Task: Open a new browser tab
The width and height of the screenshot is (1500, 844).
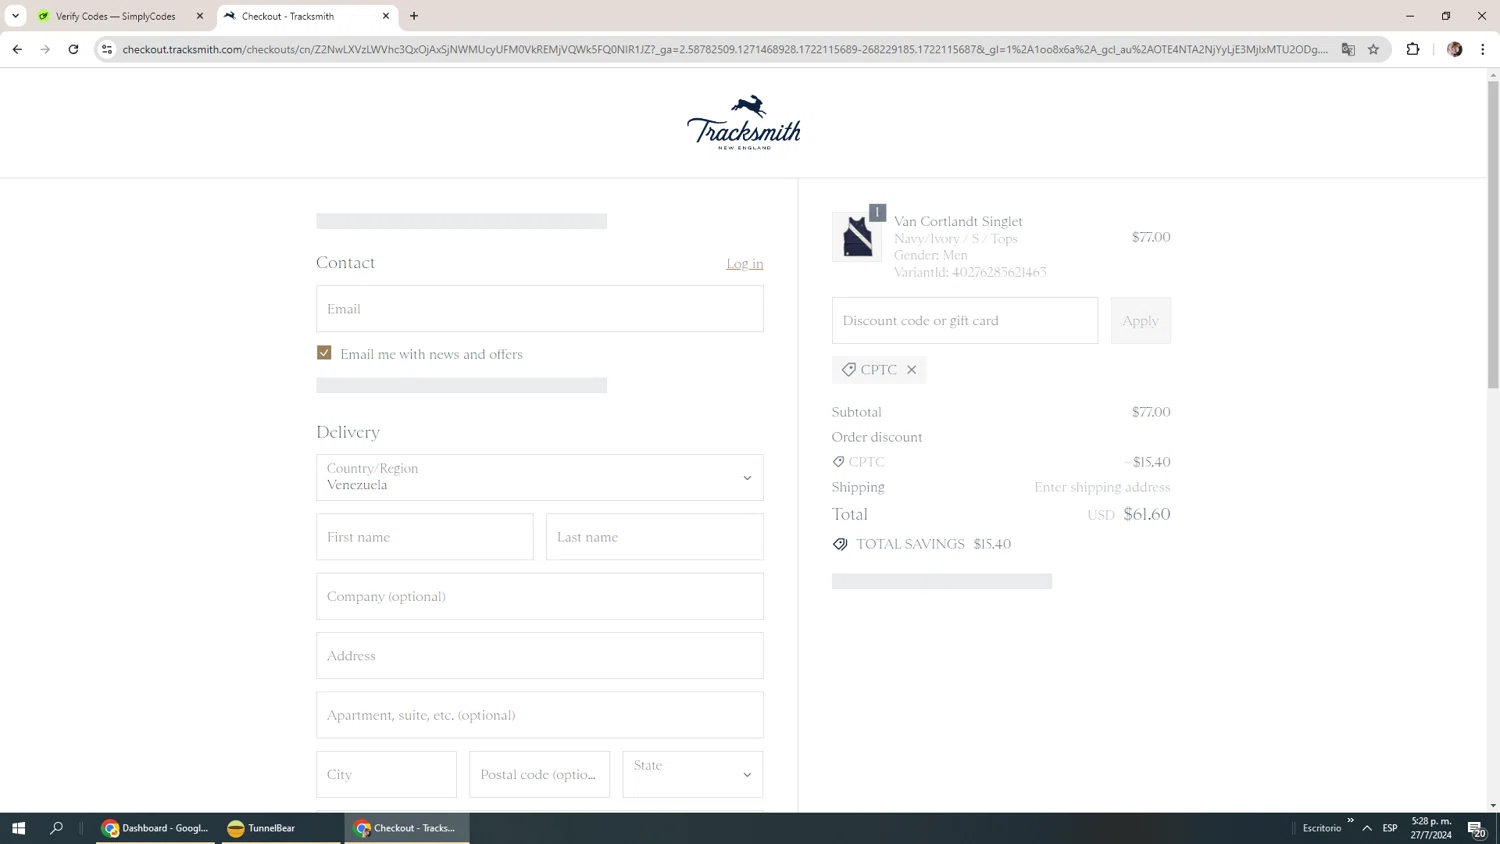Action: pos(414,16)
